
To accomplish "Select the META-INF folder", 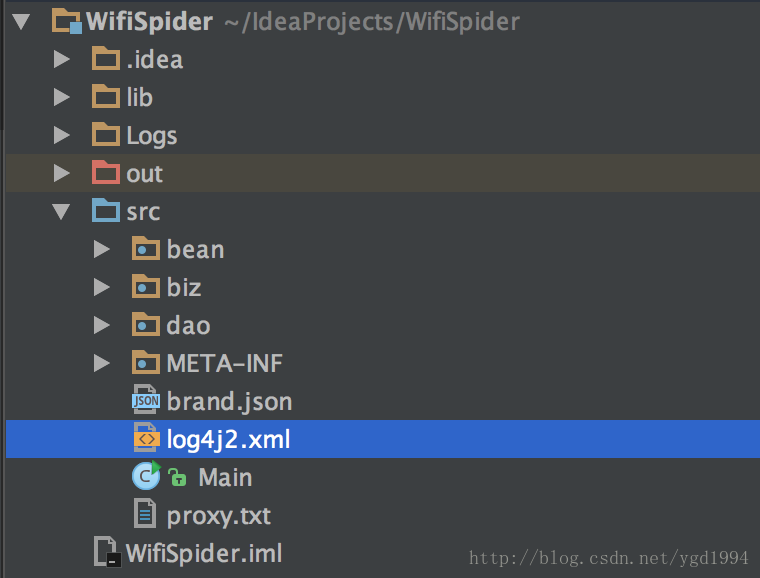I will click(224, 363).
